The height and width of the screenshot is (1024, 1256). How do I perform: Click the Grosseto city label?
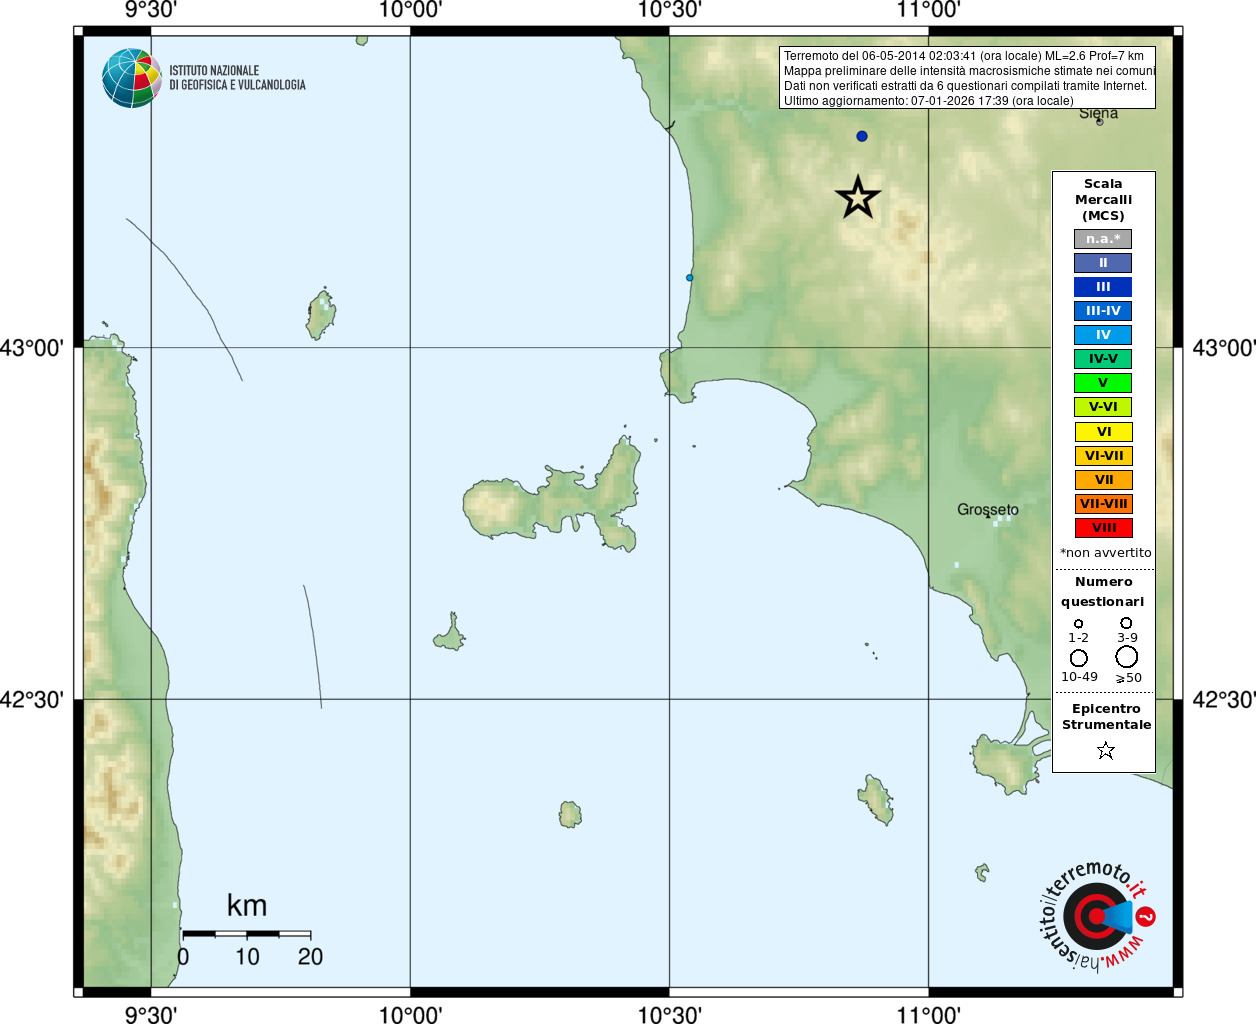pos(988,510)
